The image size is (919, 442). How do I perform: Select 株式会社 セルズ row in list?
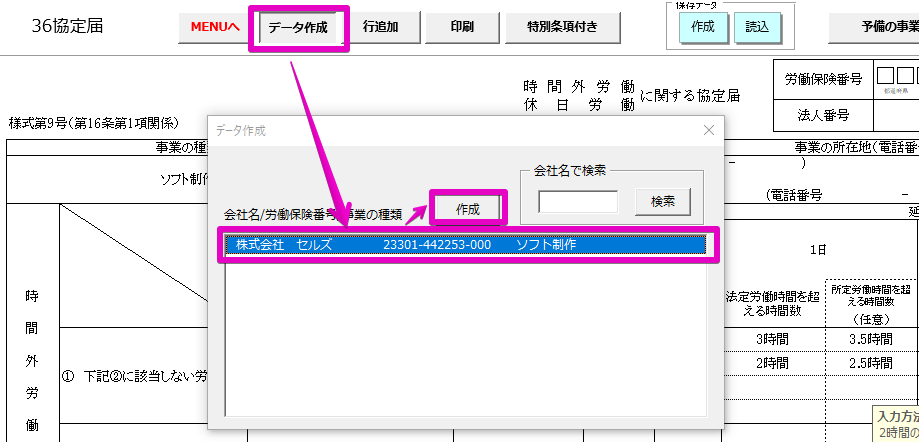coord(465,245)
